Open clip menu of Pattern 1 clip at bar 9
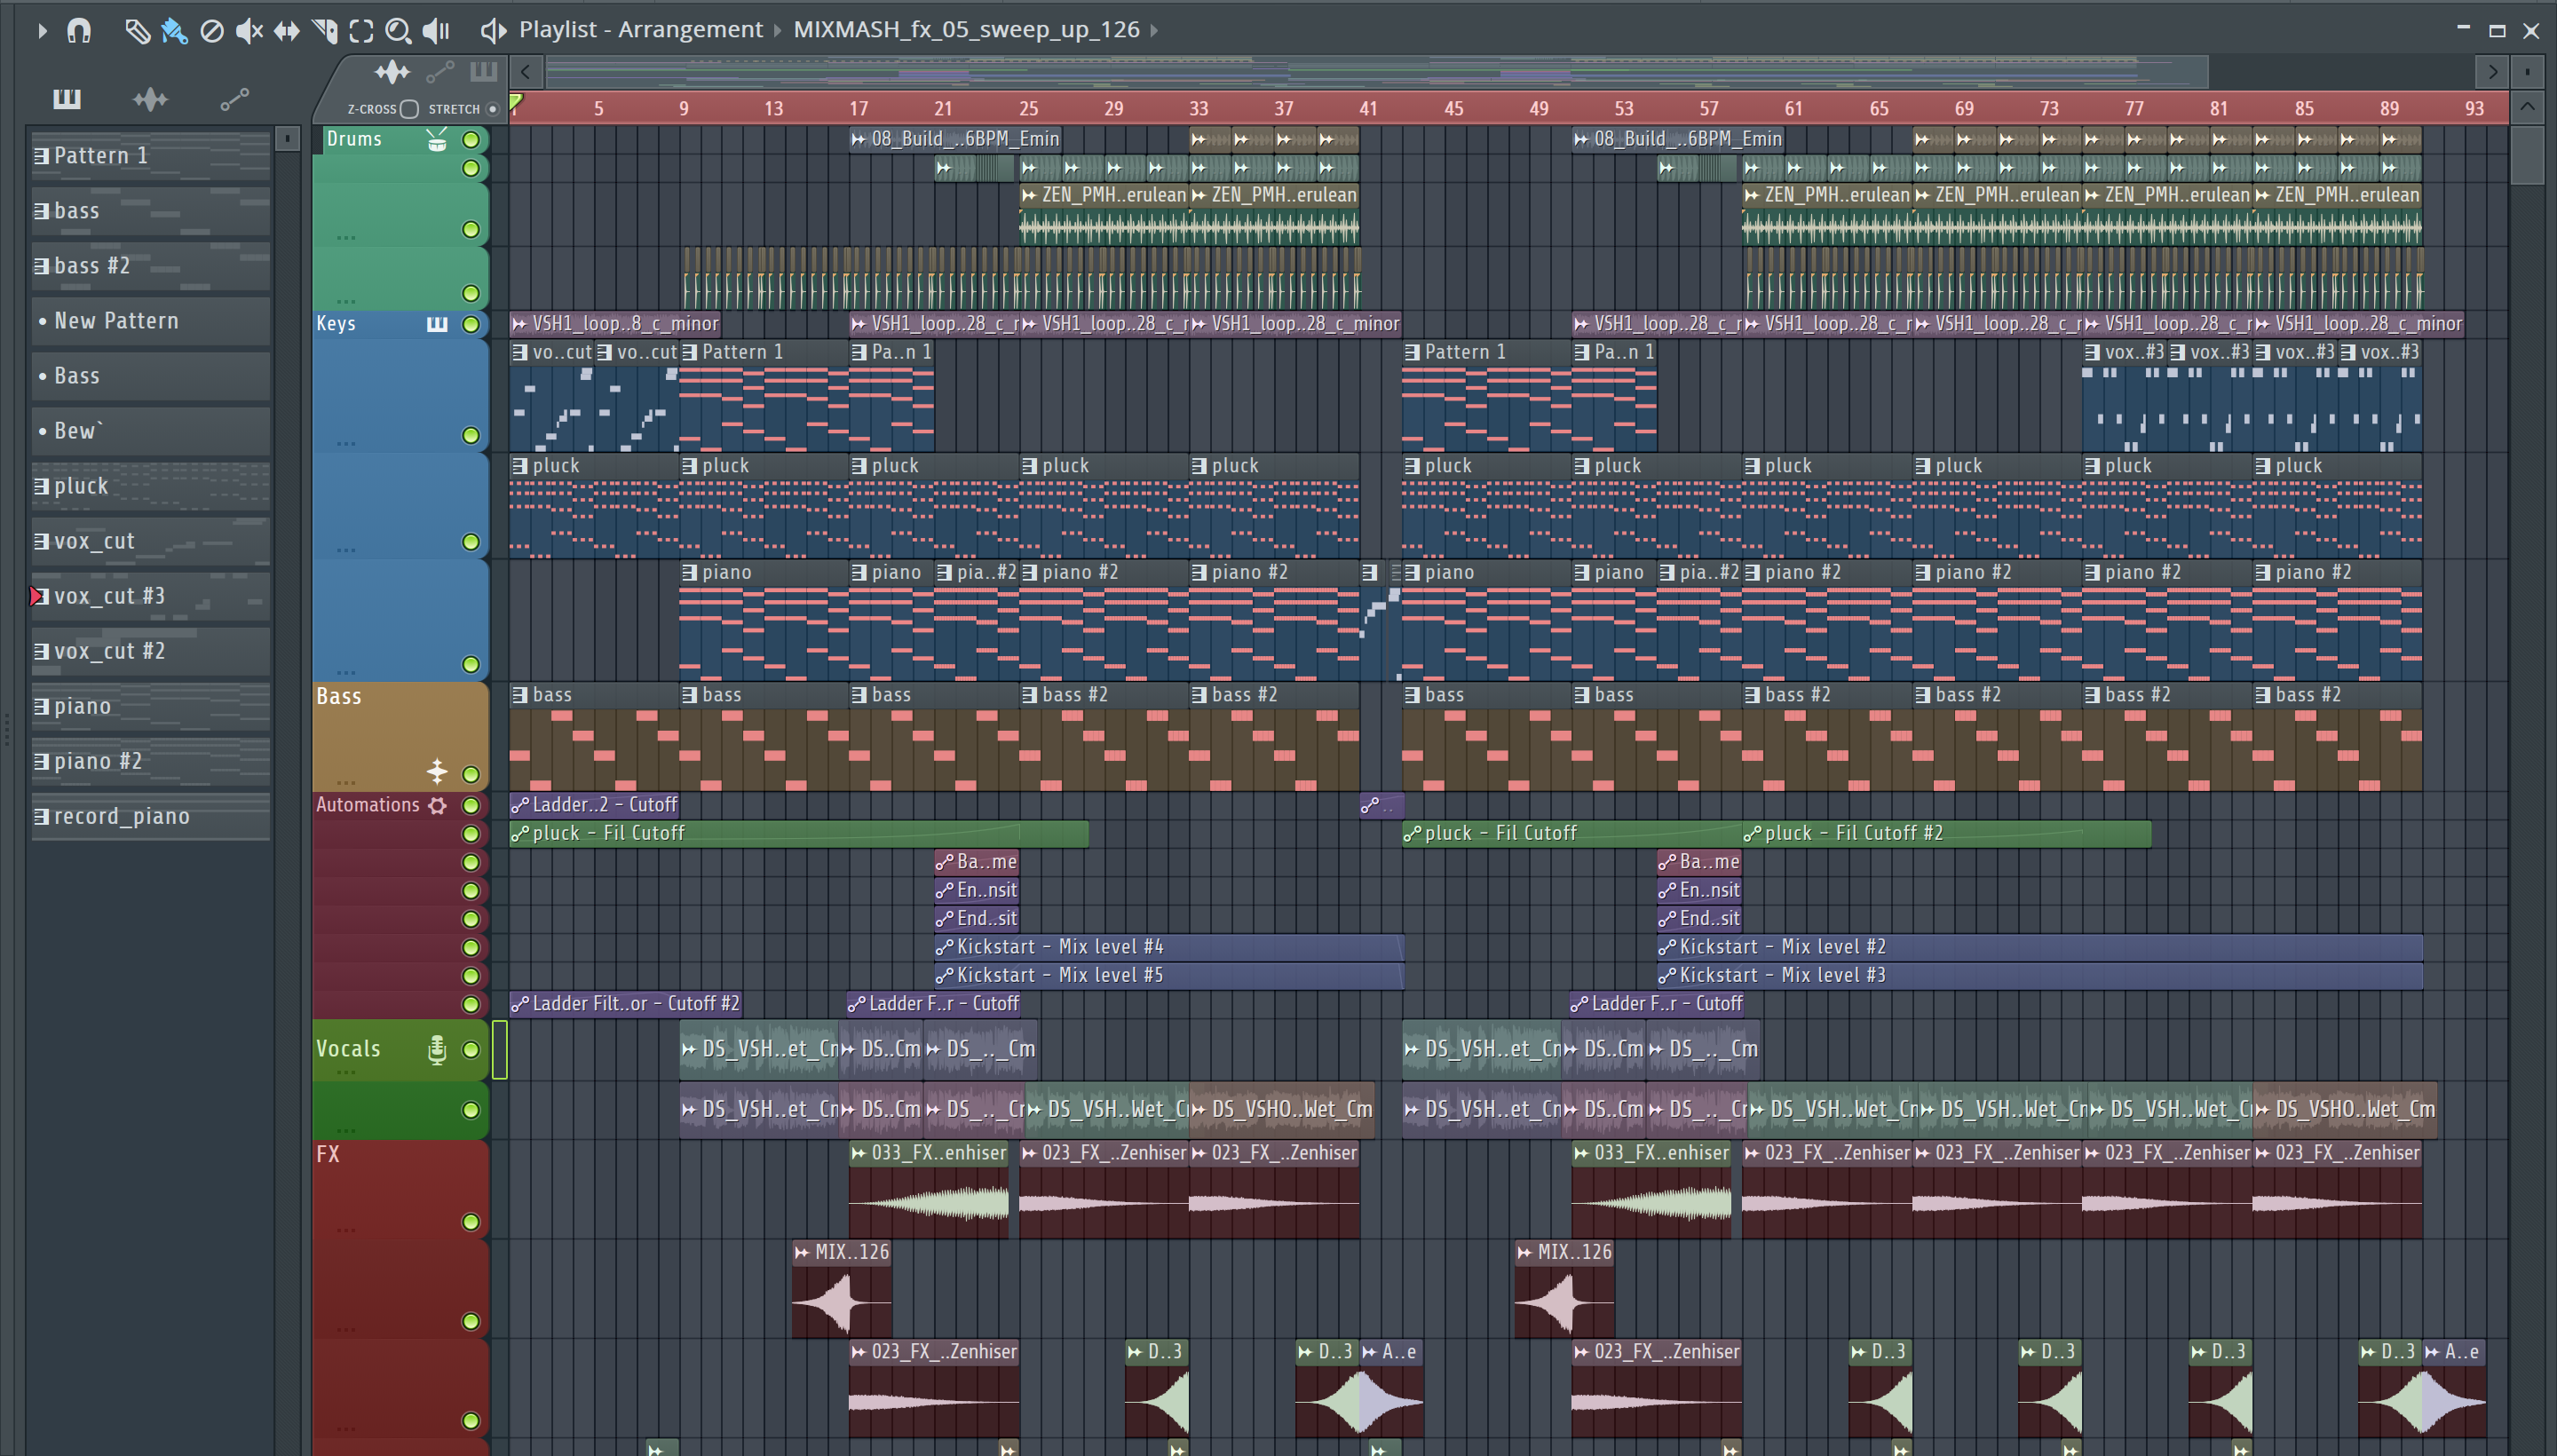The image size is (2557, 1456). 689,352
